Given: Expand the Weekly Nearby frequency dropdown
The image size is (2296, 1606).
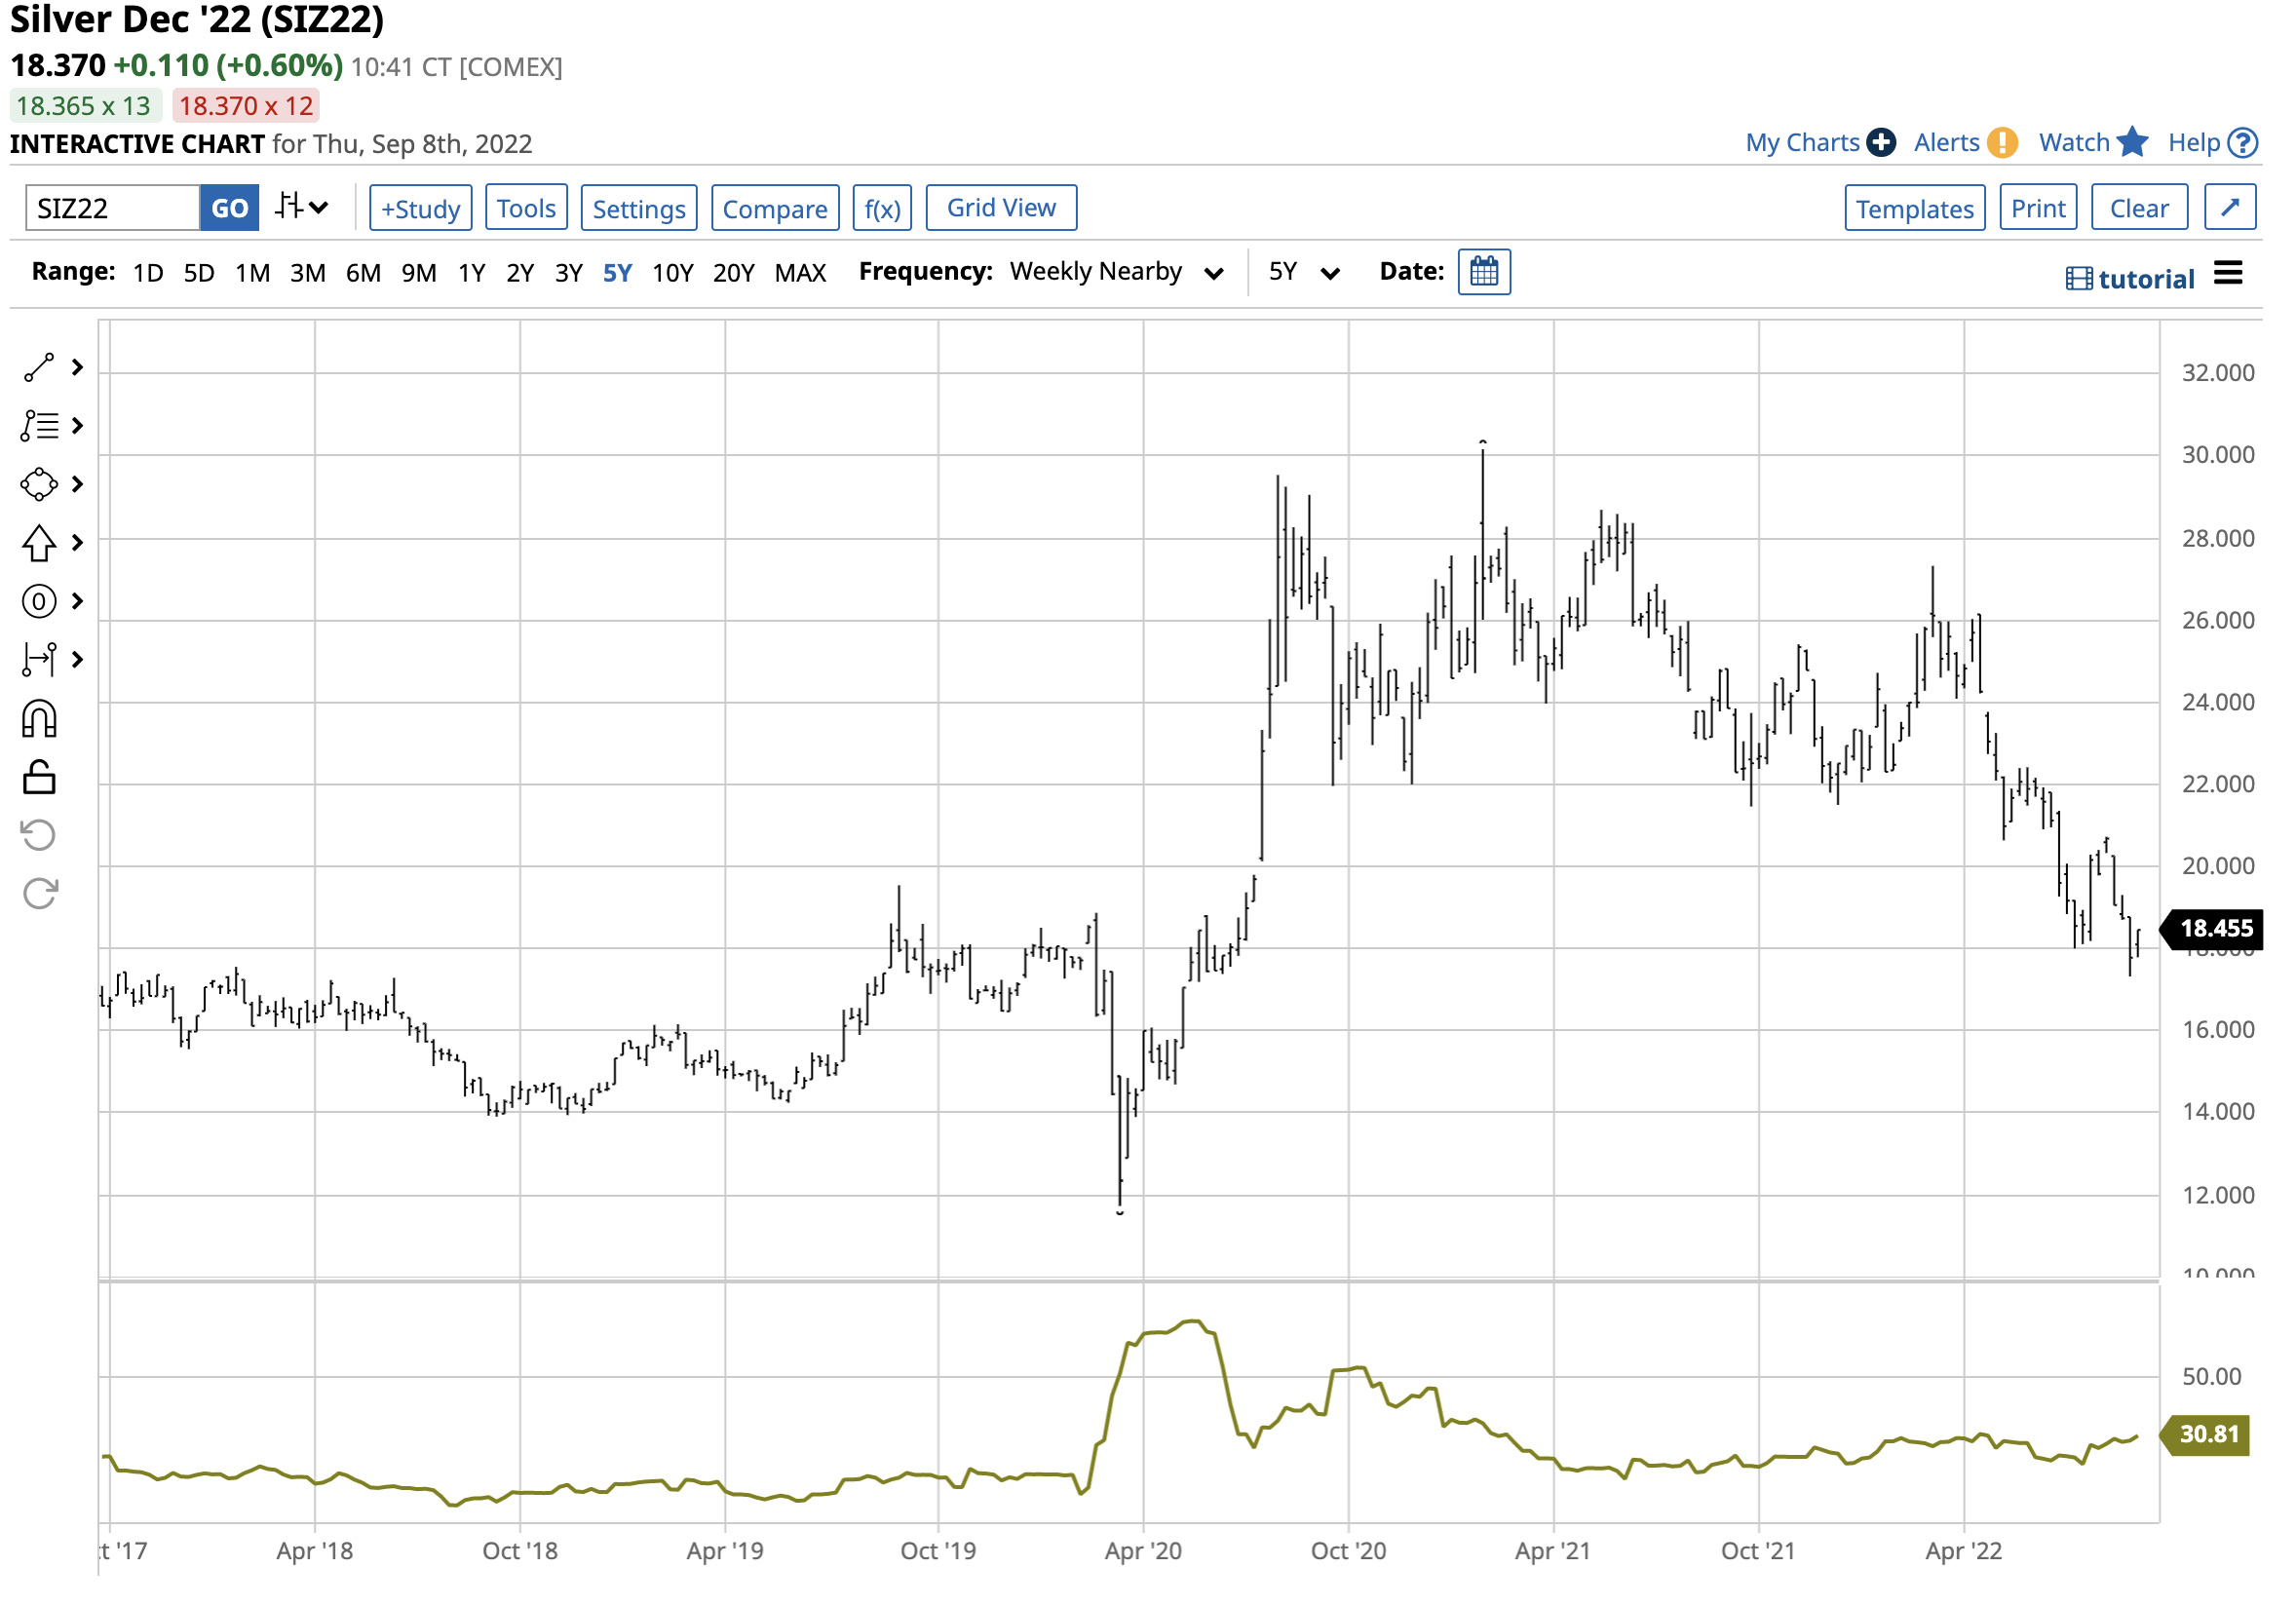Looking at the screenshot, I should 1116,272.
